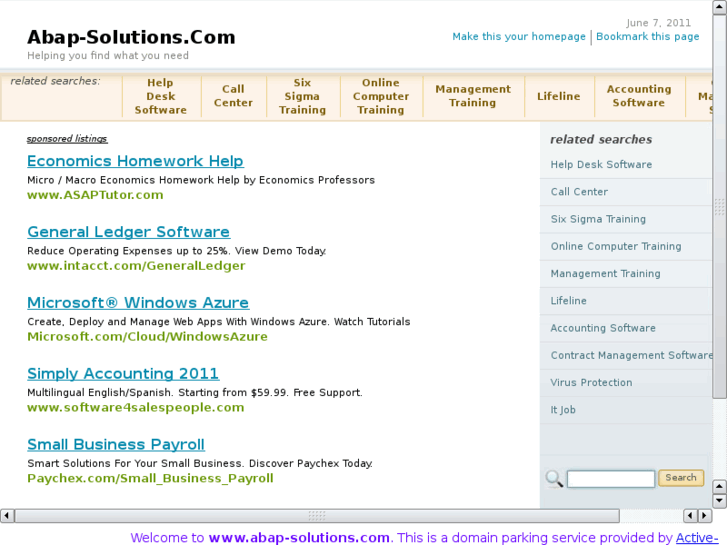The image size is (727, 545).
Task: Click www.software4salespeople.com URL
Action: point(135,408)
